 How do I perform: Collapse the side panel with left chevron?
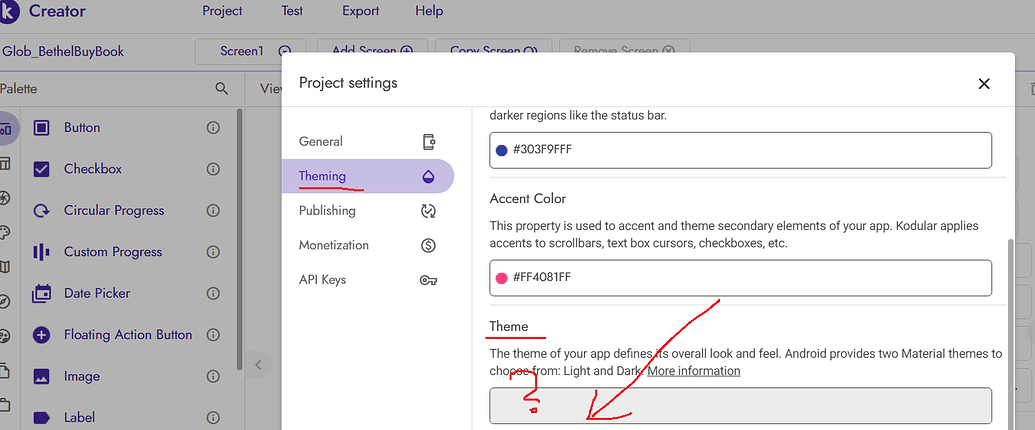pyautogui.click(x=258, y=365)
